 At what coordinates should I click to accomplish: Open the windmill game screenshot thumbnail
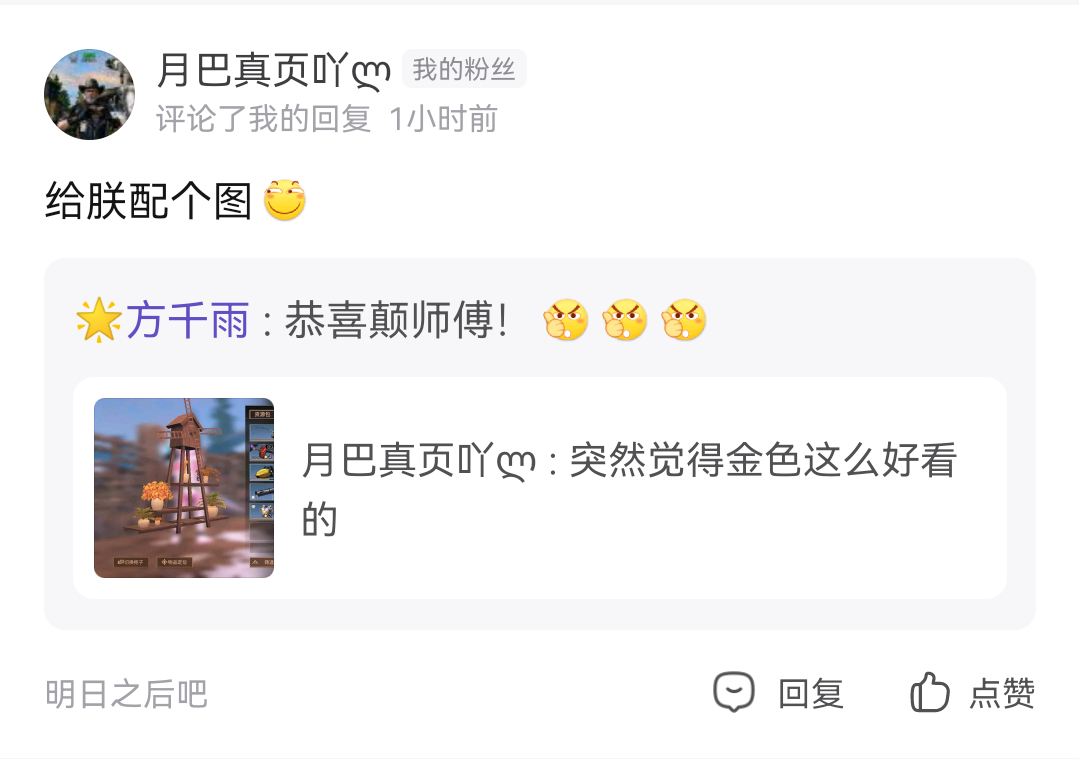[184, 488]
